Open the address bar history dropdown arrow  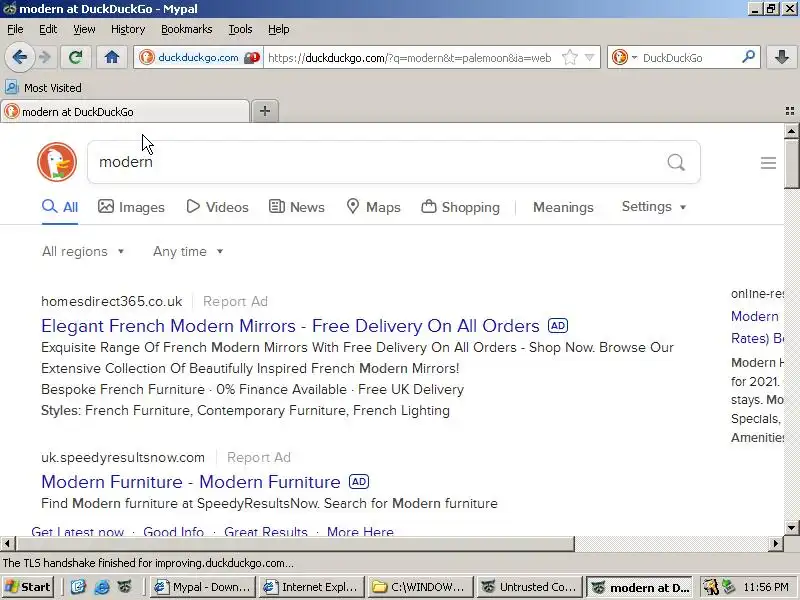pyautogui.click(x=589, y=58)
